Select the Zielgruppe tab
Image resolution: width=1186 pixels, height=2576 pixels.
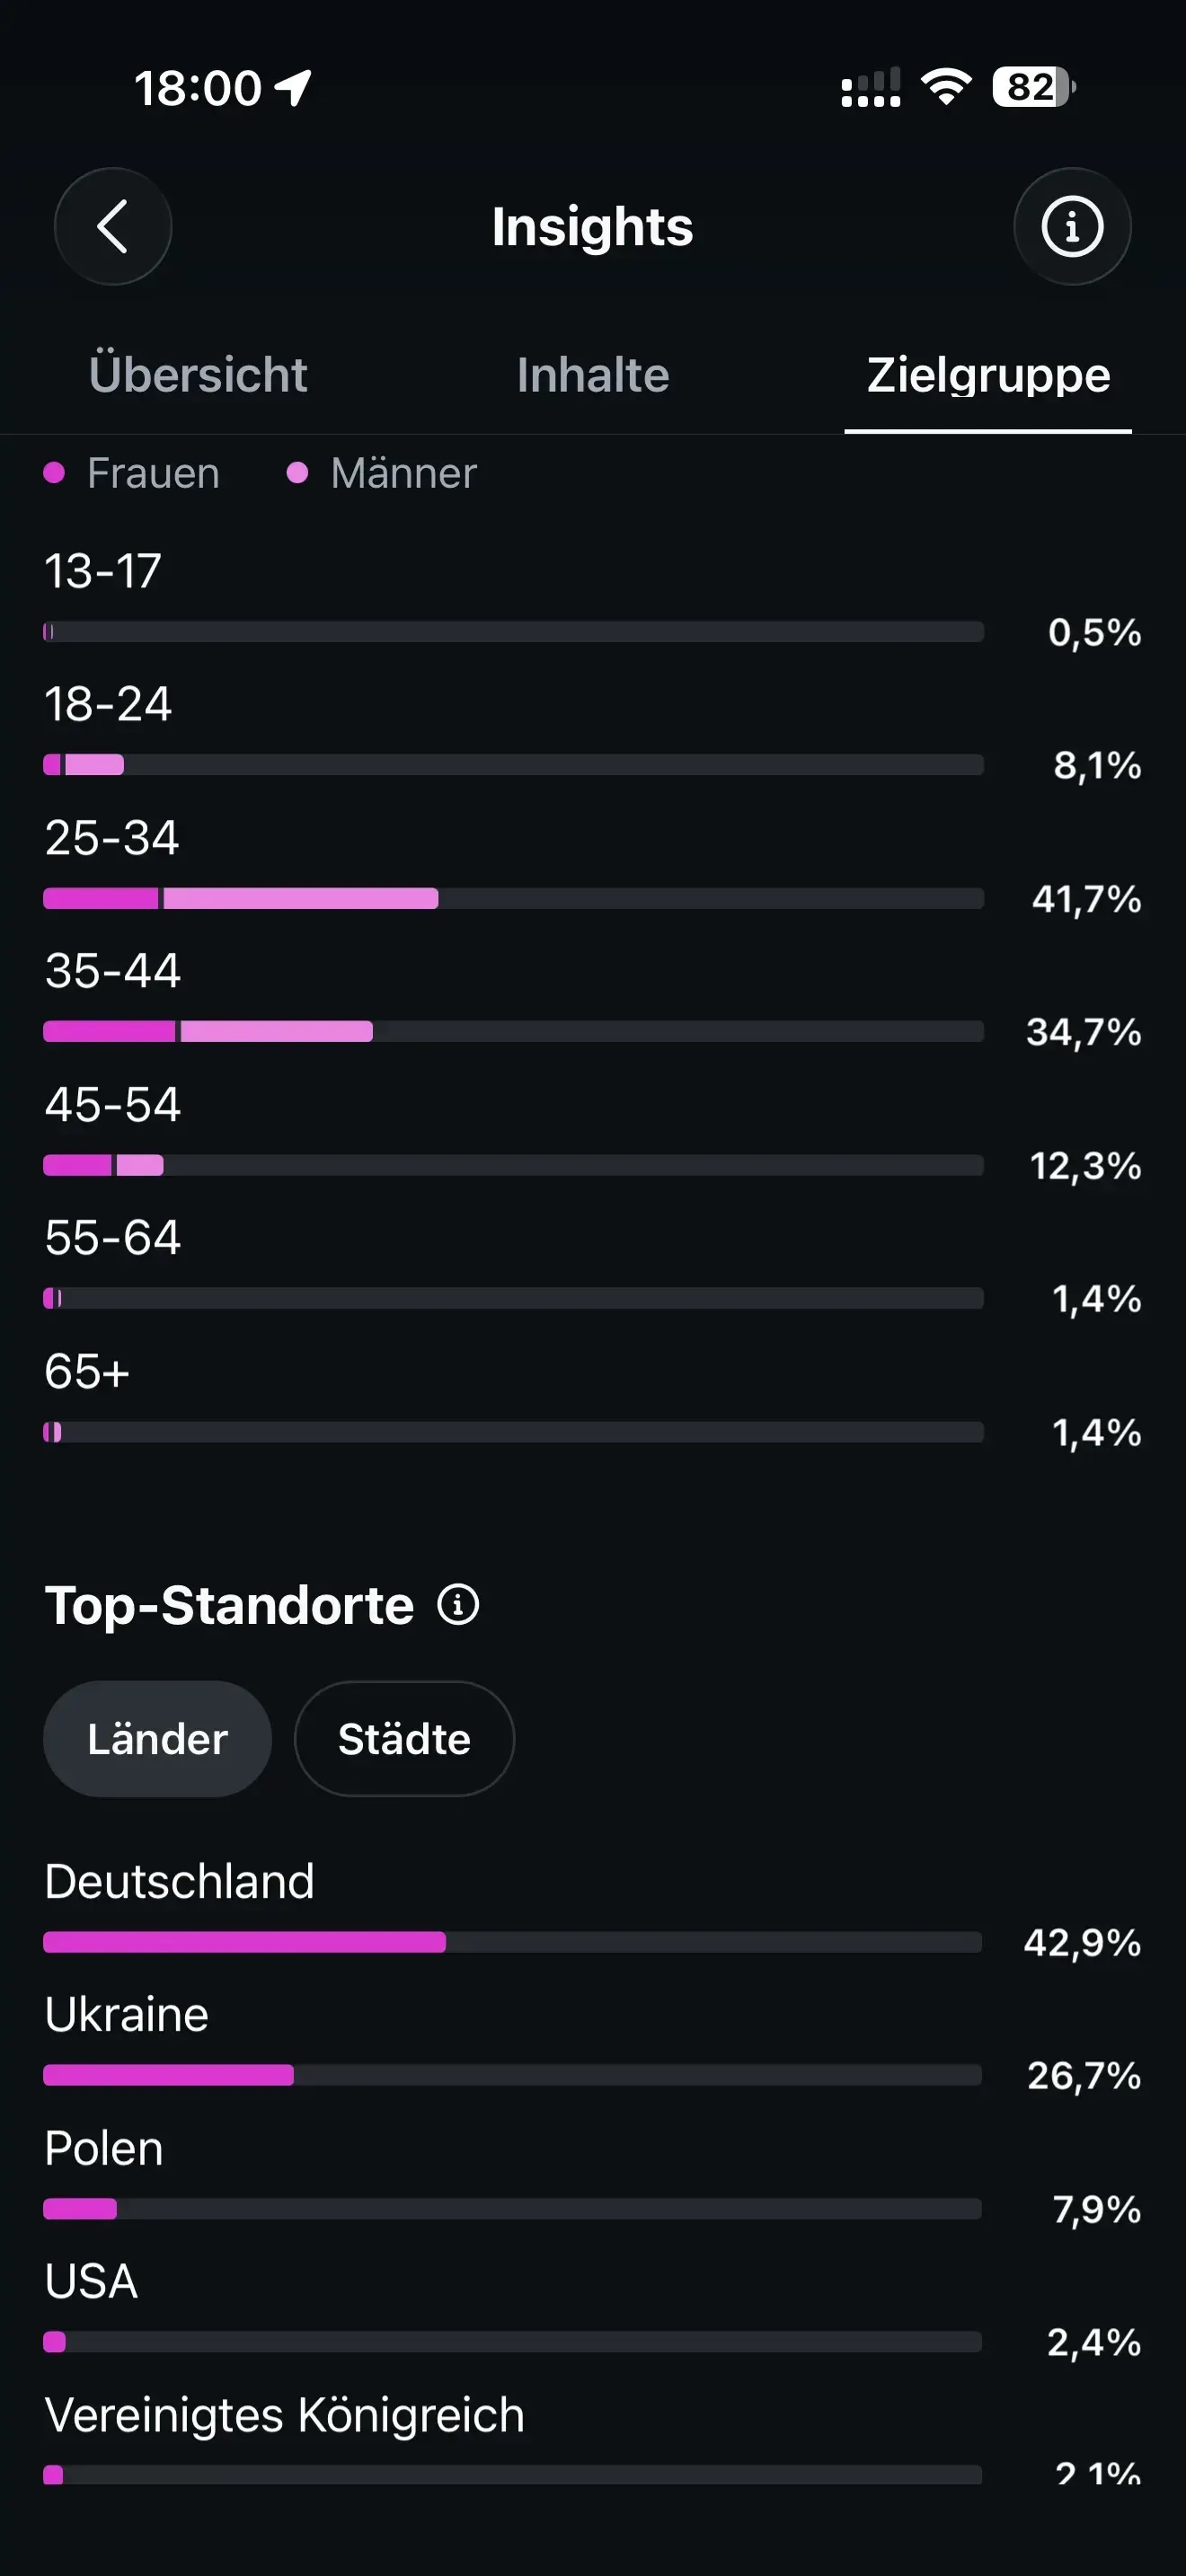tap(988, 375)
